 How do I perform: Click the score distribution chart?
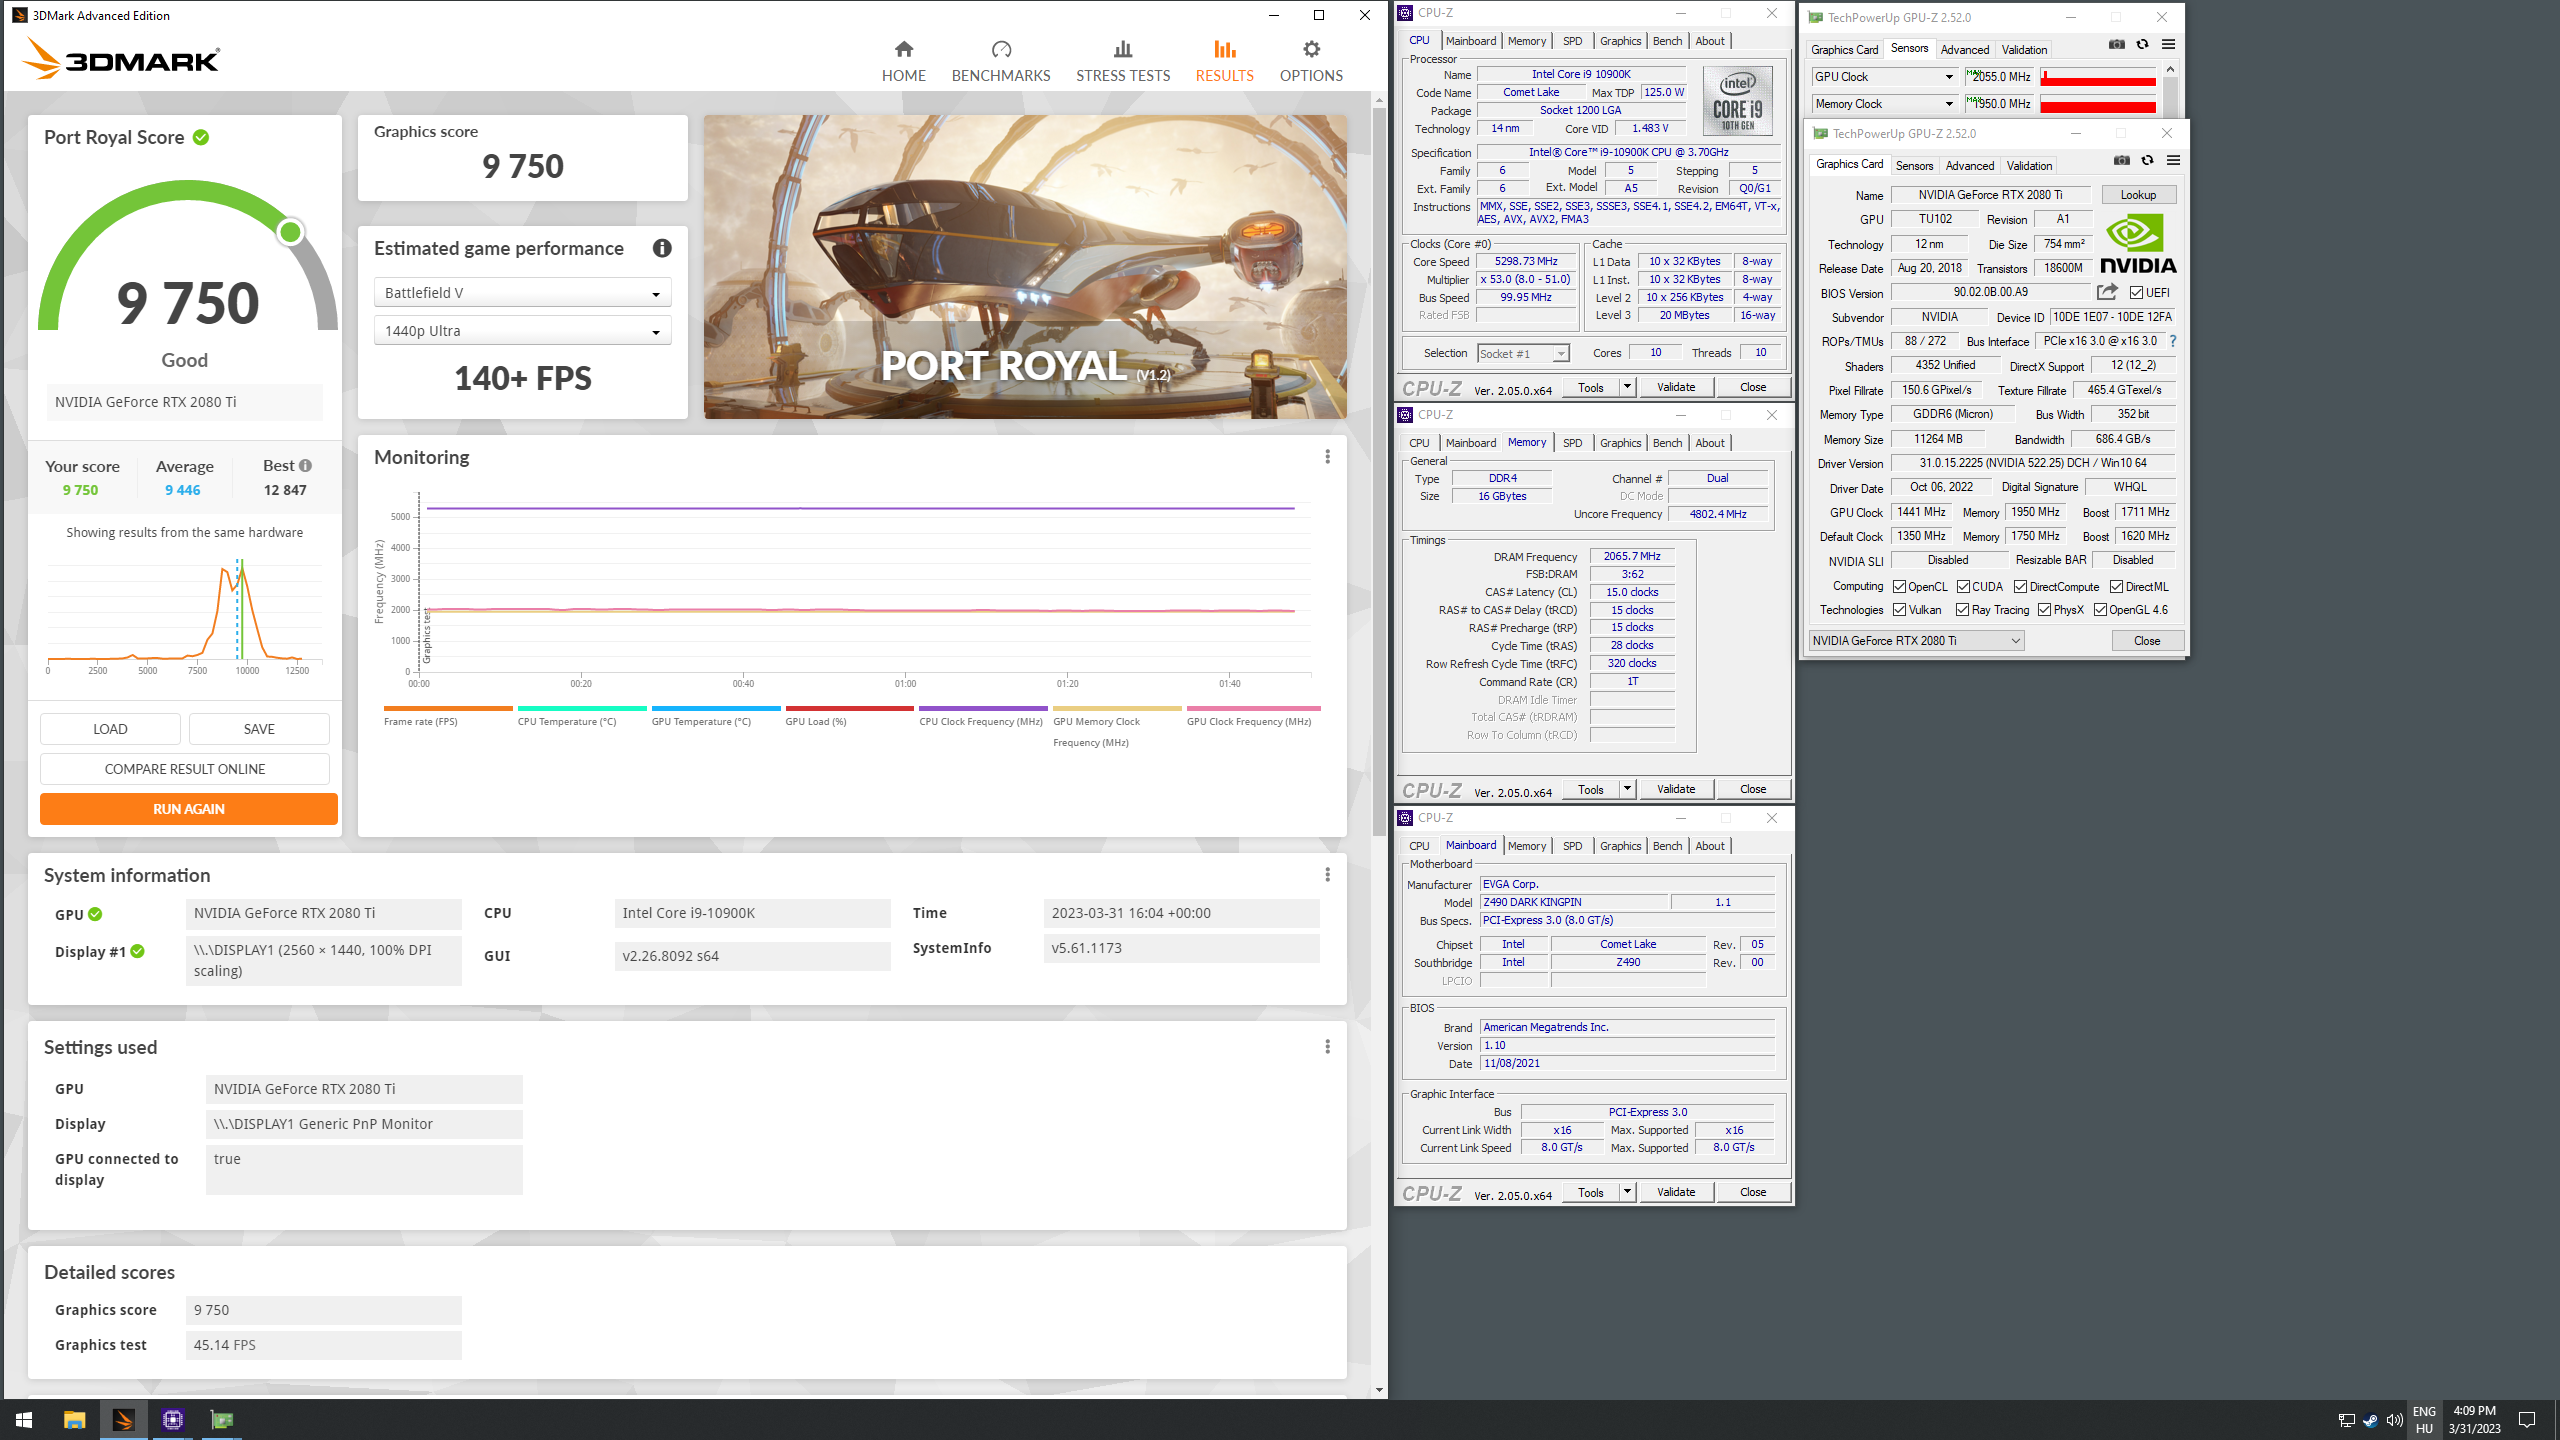(x=184, y=615)
